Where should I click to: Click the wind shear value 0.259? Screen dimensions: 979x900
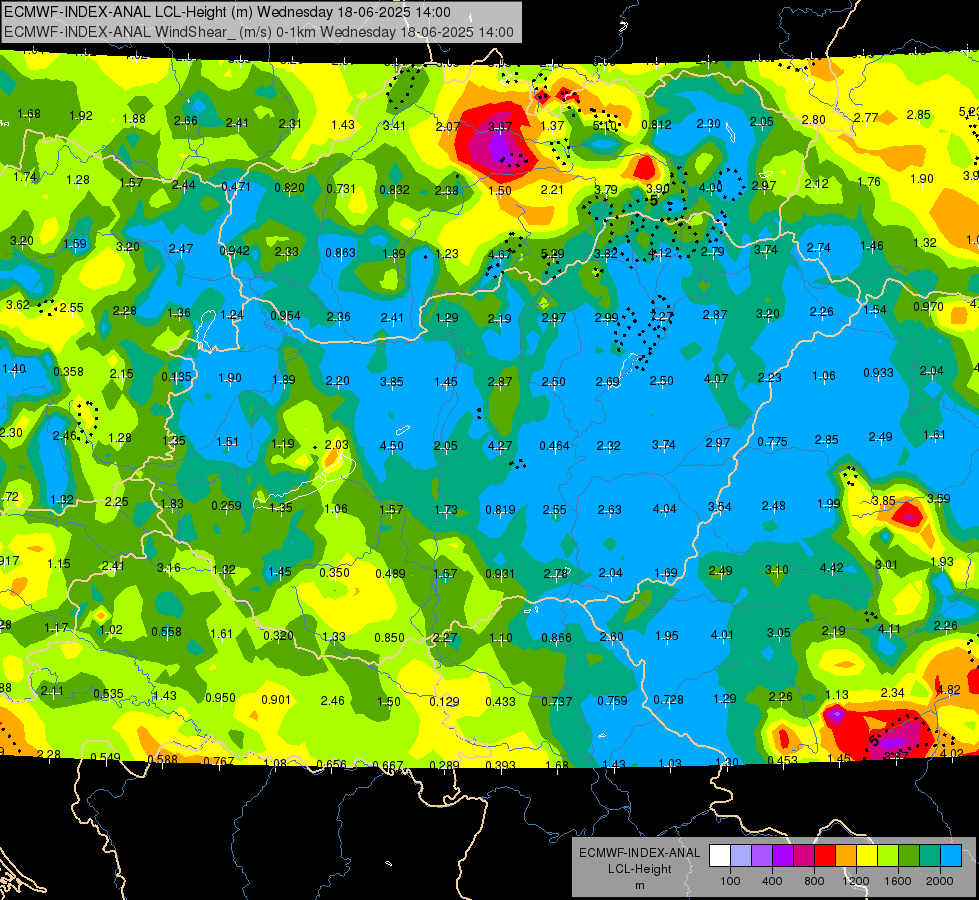226,505
